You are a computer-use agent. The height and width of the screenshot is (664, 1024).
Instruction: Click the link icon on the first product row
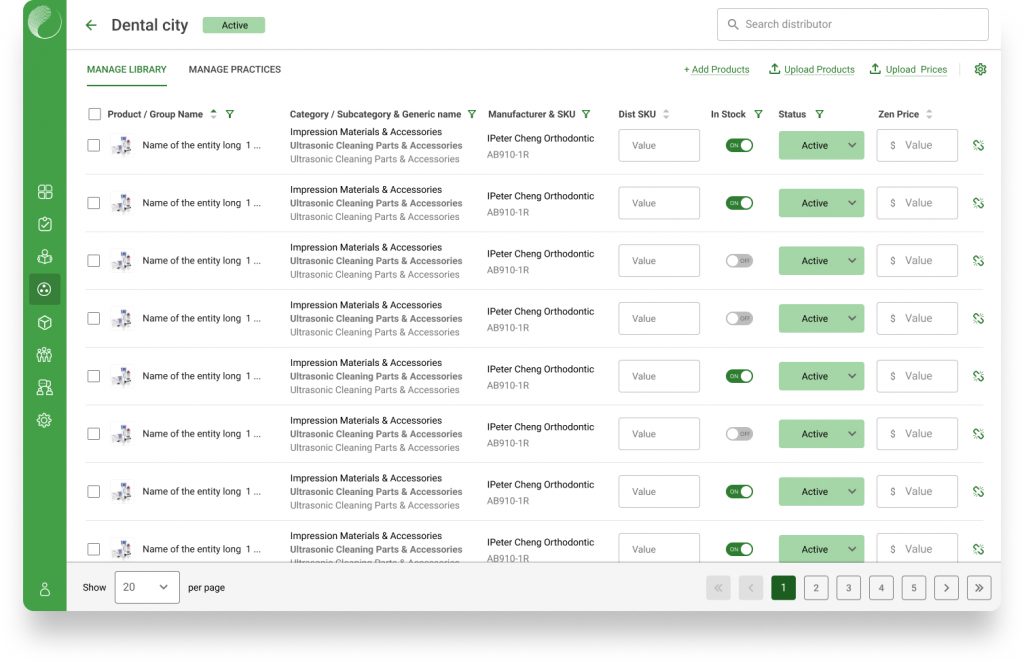tap(978, 145)
